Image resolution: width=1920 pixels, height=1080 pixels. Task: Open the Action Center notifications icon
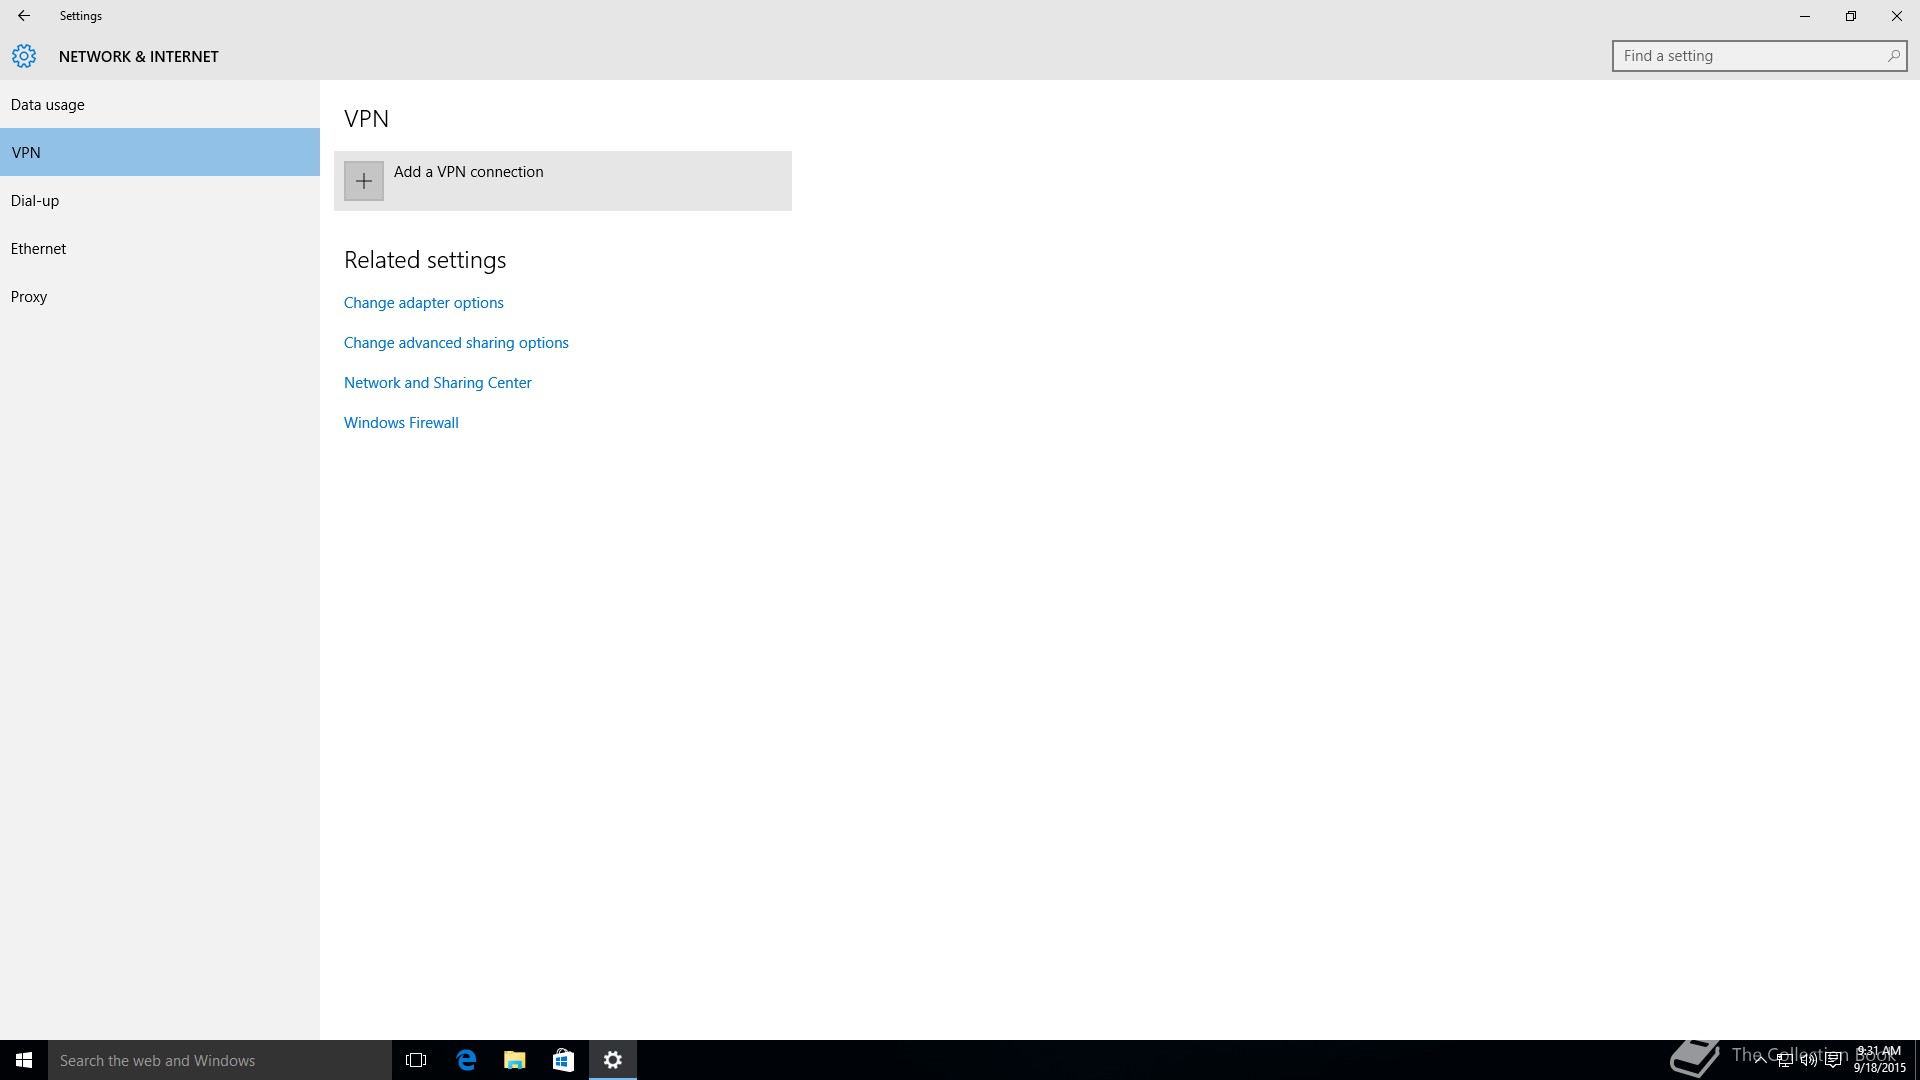coord(1833,1060)
